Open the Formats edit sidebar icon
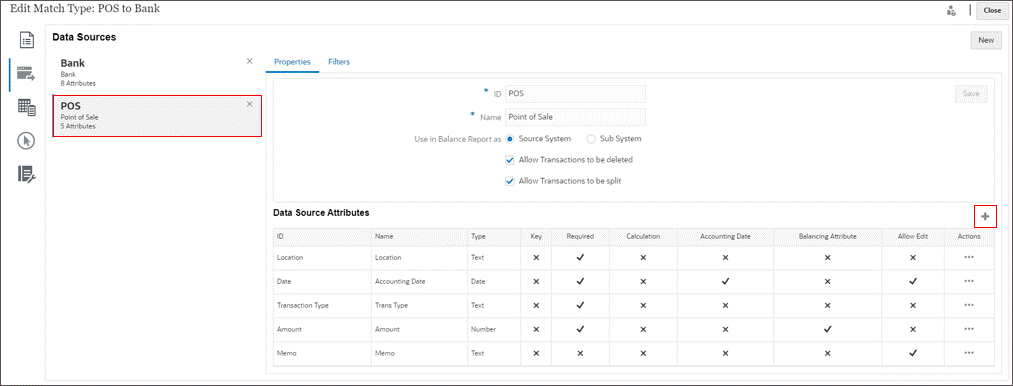 pyautogui.click(x=26, y=174)
